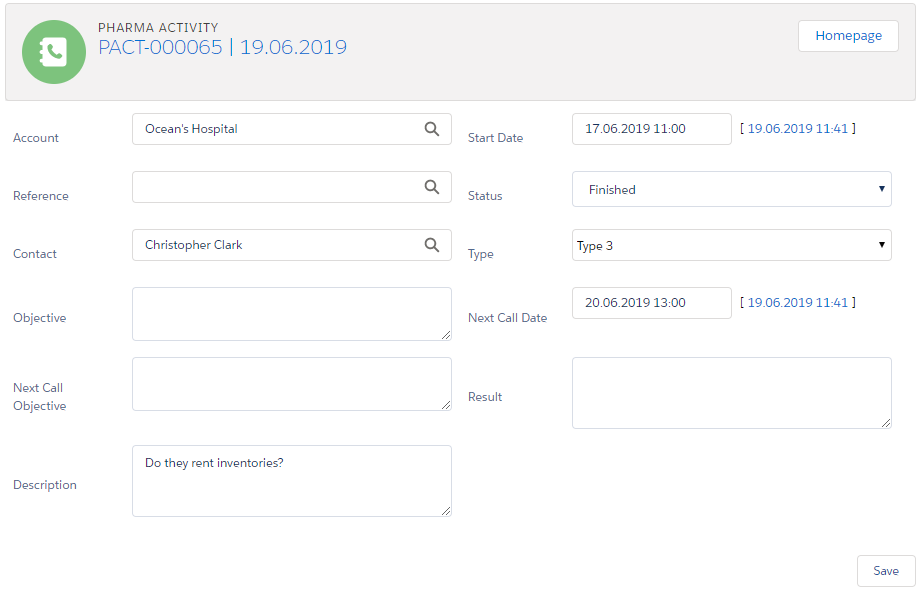The image size is (919, 591).
Task: Click the Start Date input field
Action: (651, 129)
